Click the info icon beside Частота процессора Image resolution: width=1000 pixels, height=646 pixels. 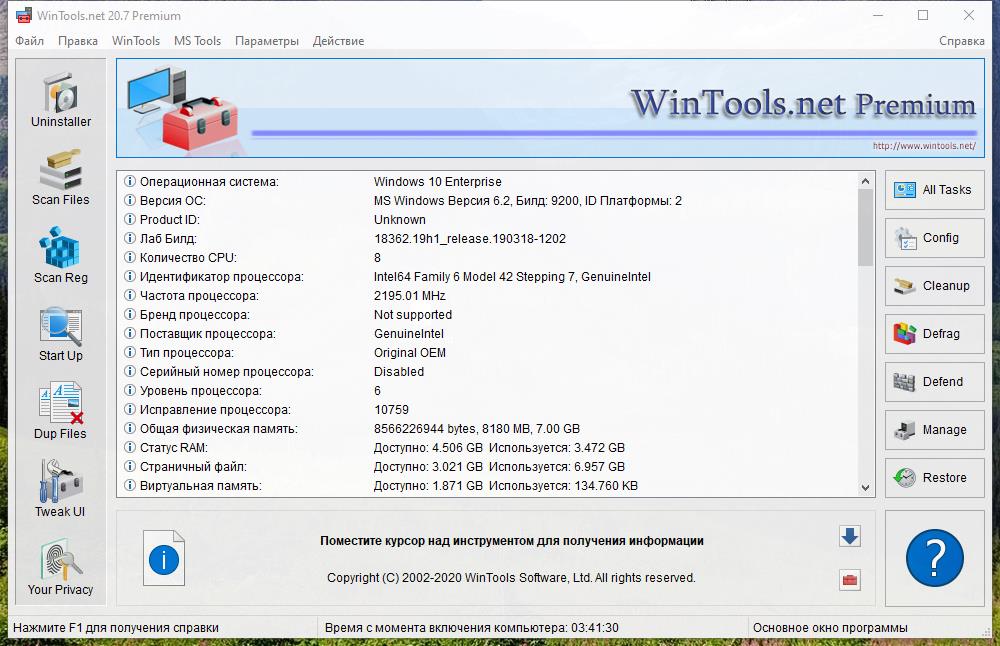(129, 295)
